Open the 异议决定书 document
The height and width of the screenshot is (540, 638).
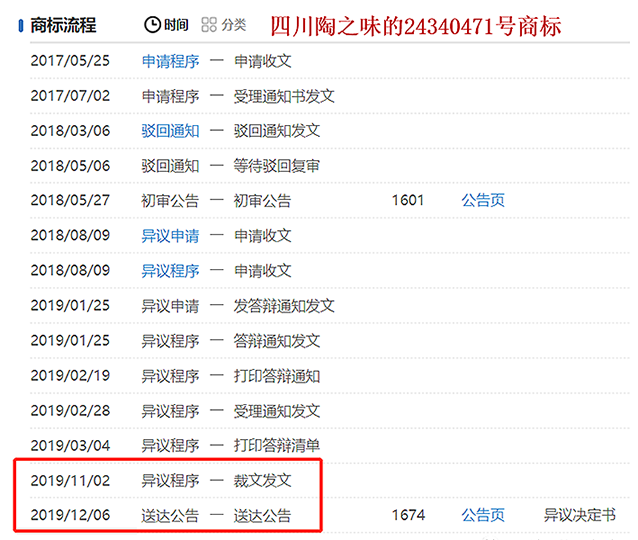click(x=579, y=515)
